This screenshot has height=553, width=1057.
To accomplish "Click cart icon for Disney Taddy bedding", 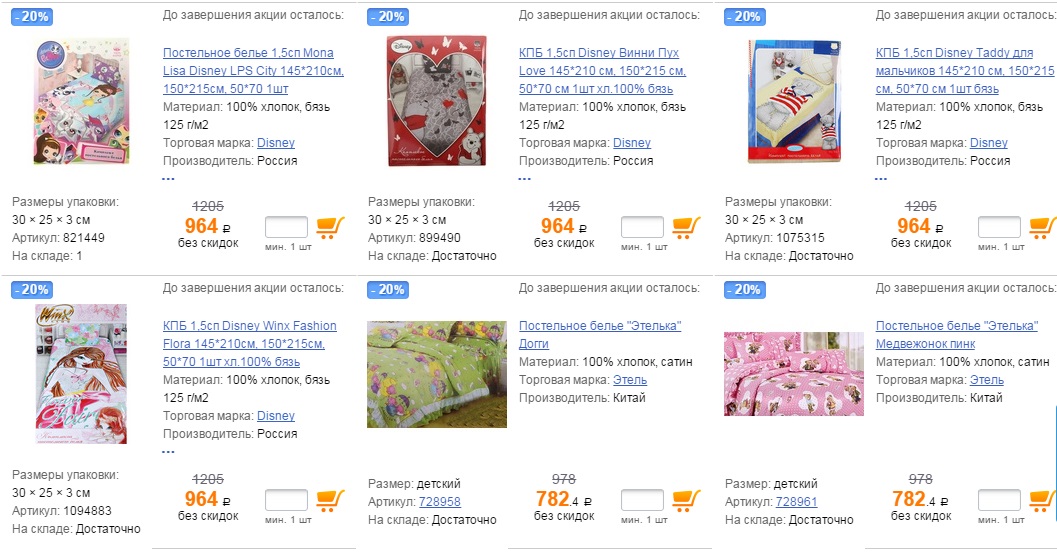I will click(1042, 227).
